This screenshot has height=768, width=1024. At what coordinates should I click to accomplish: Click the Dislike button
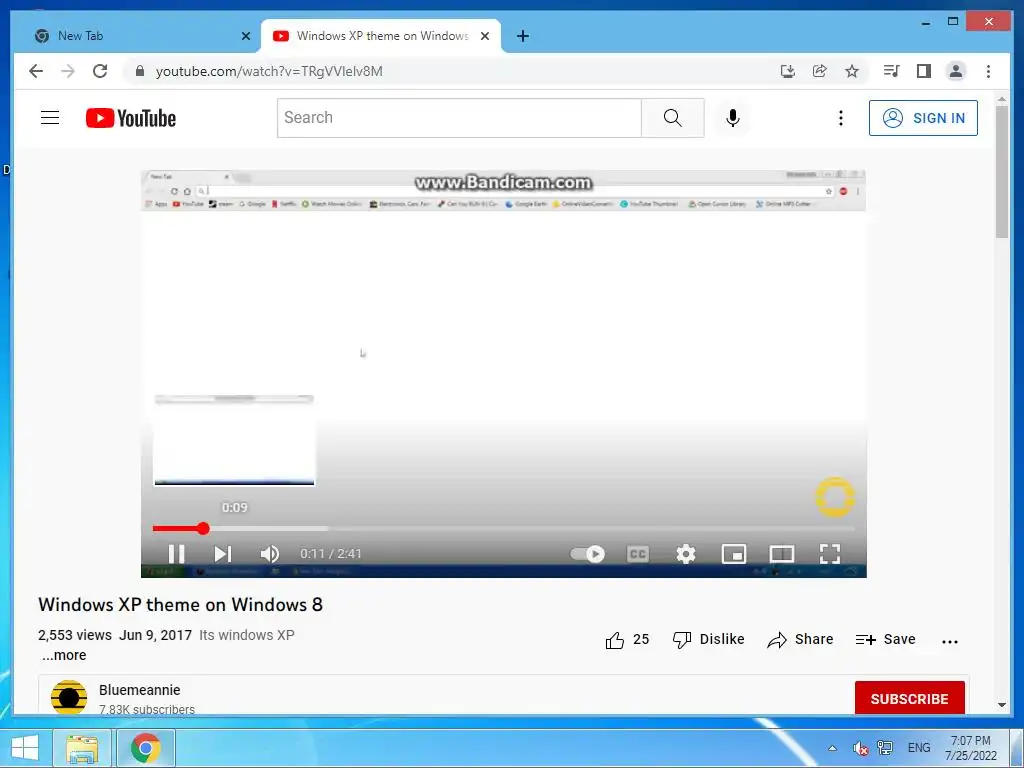[x=709, y=640]
